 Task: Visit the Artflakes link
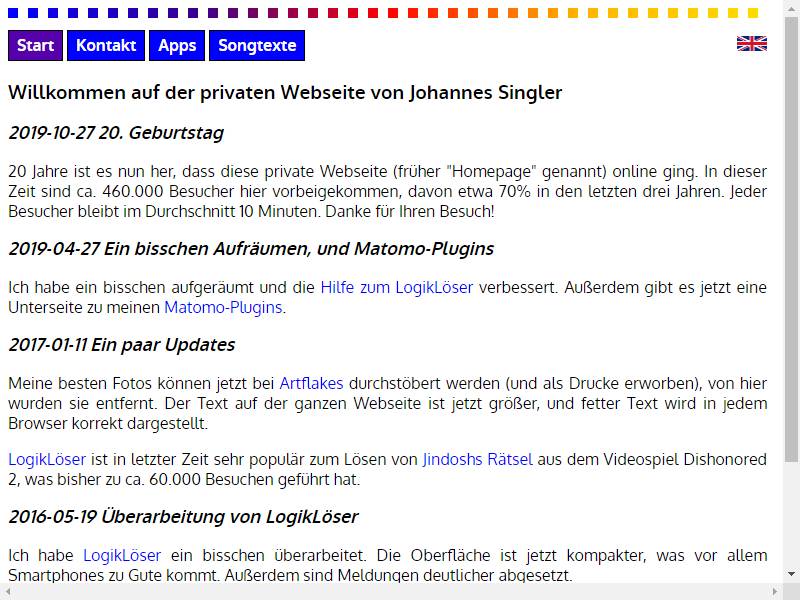coord(311,383)
